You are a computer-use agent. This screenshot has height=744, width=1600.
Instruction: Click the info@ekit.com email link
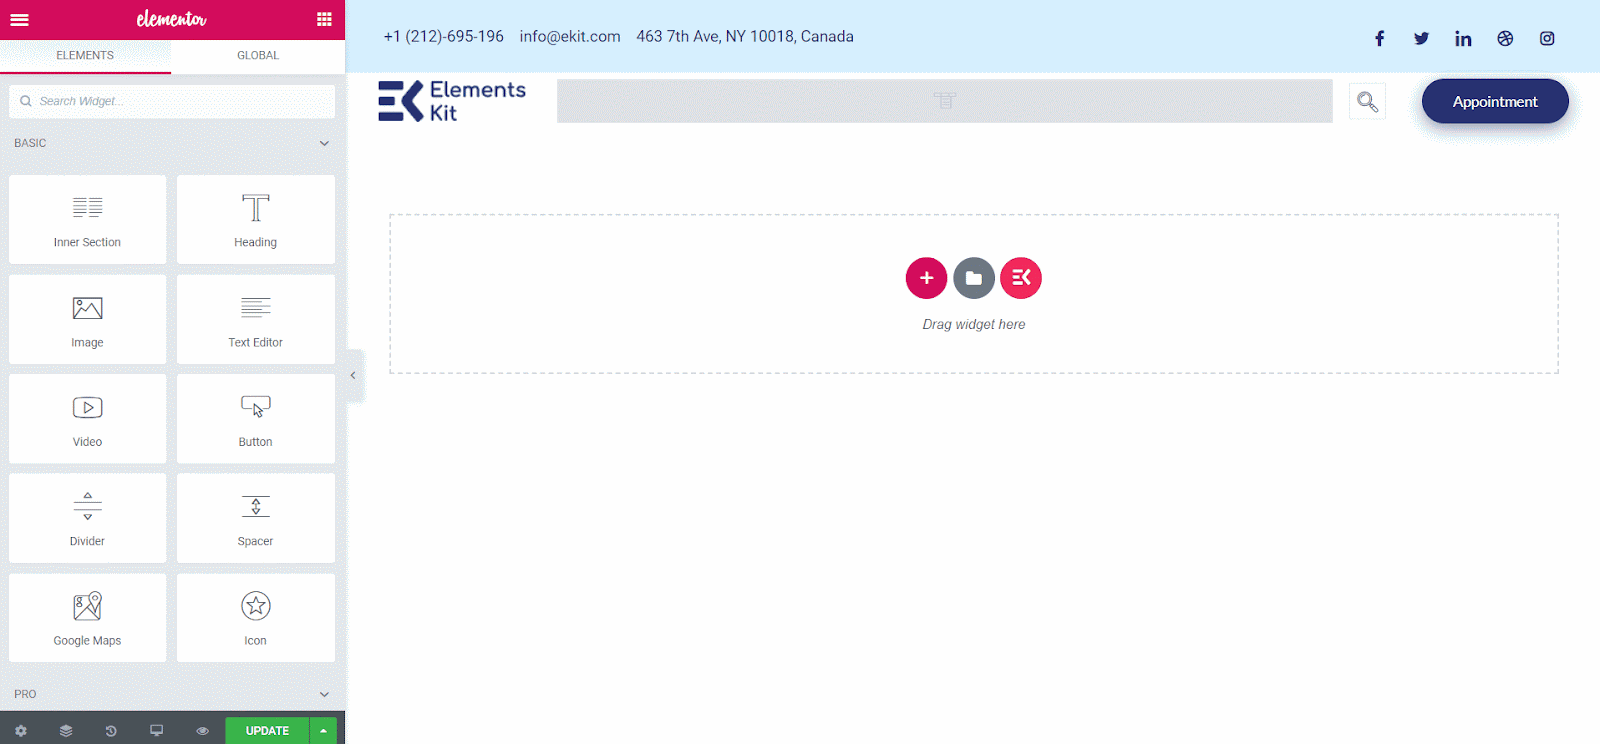(570, 36)
